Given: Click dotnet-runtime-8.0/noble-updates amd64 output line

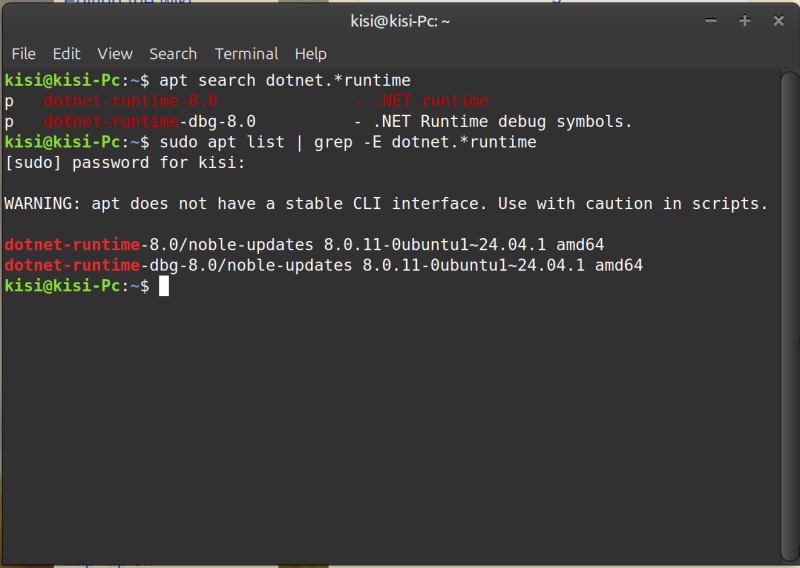Looking at the screenshot, I should pos(305,244).
